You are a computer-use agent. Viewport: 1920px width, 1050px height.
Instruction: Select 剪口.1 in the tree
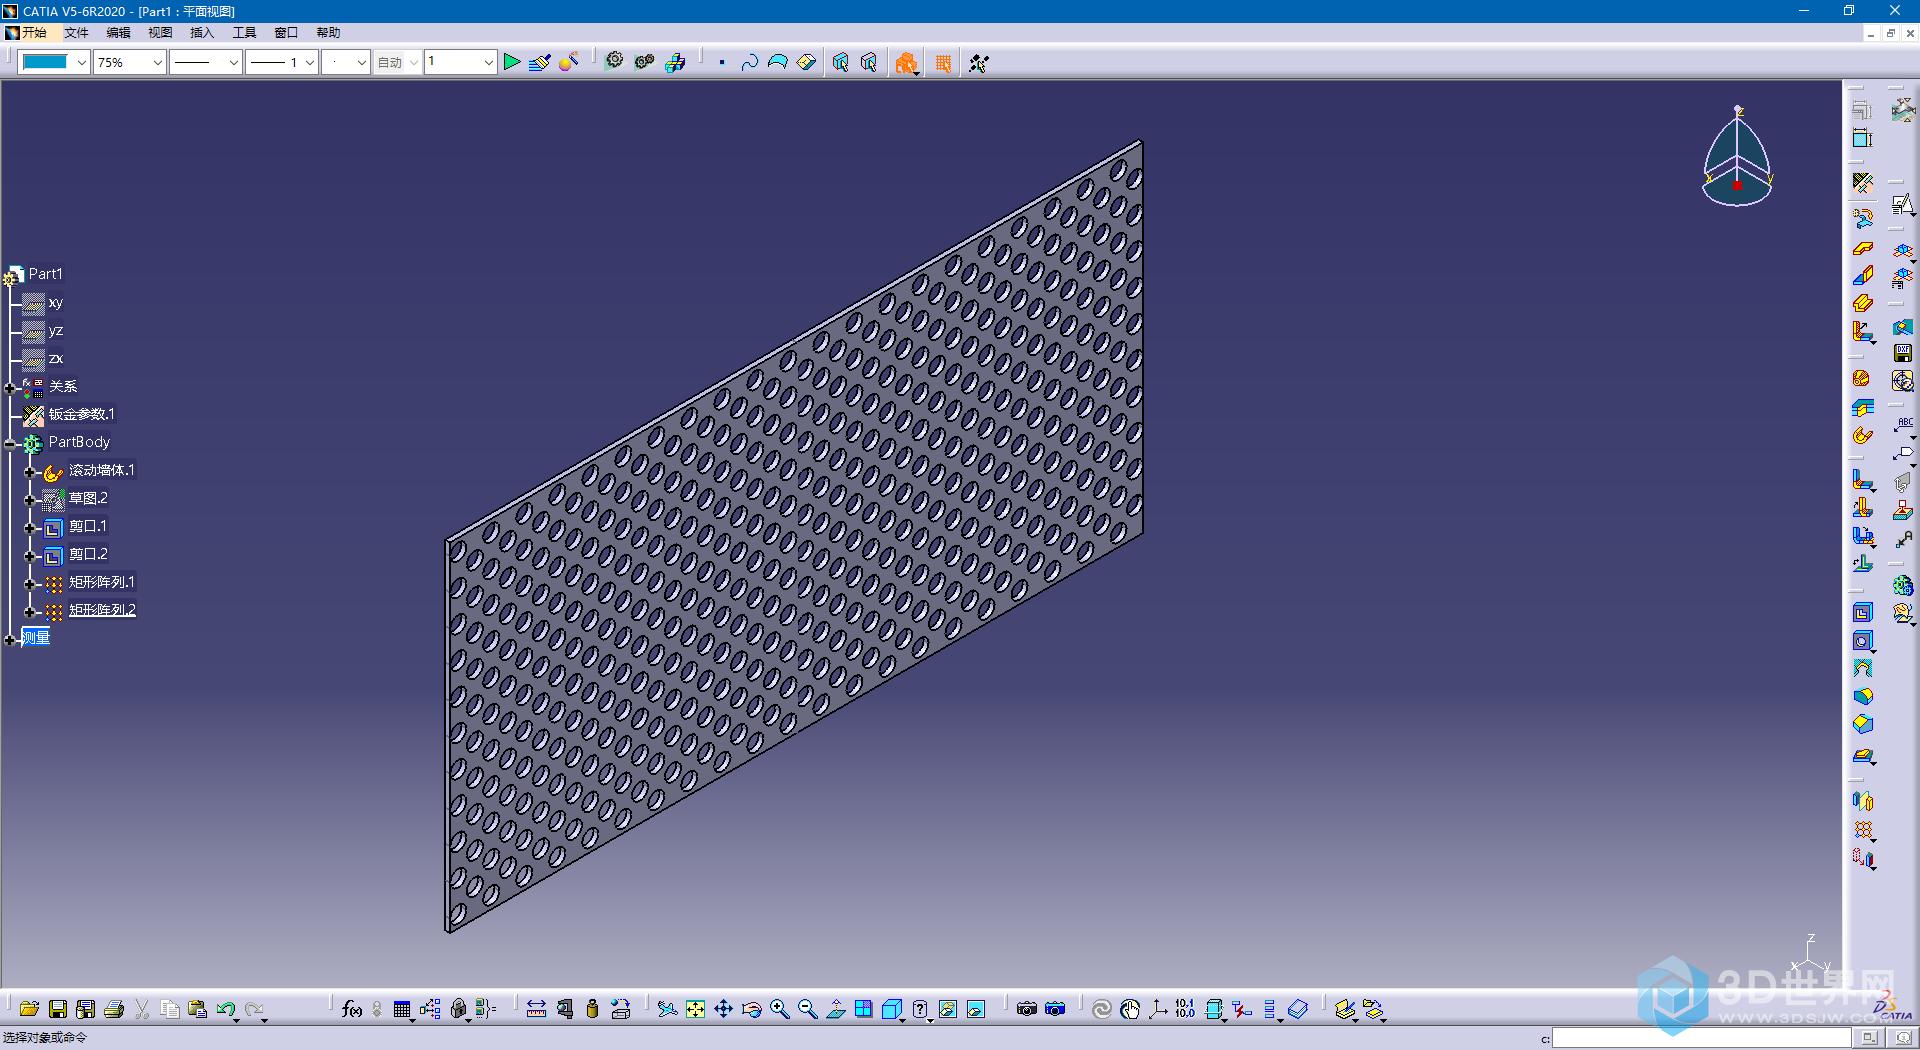click(x=87, y=526)
